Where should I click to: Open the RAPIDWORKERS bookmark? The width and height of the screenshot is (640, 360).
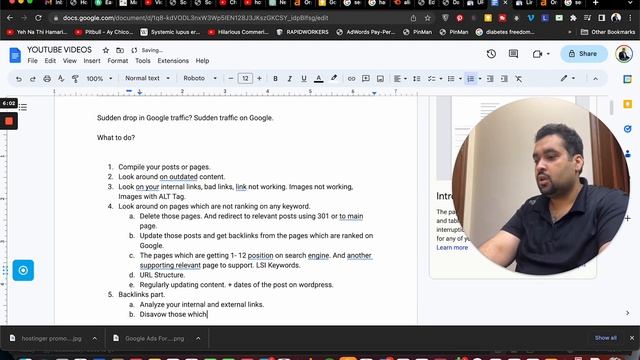(302, 32)
